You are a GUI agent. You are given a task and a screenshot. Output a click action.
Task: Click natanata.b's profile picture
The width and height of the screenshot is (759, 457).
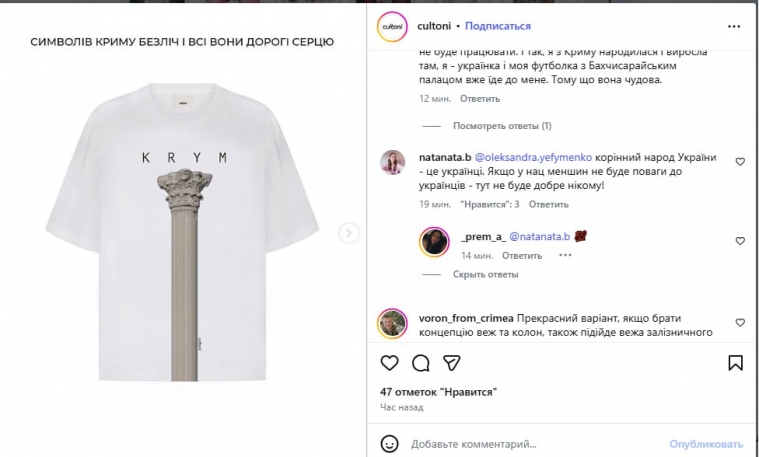click(x=392, y=162)
